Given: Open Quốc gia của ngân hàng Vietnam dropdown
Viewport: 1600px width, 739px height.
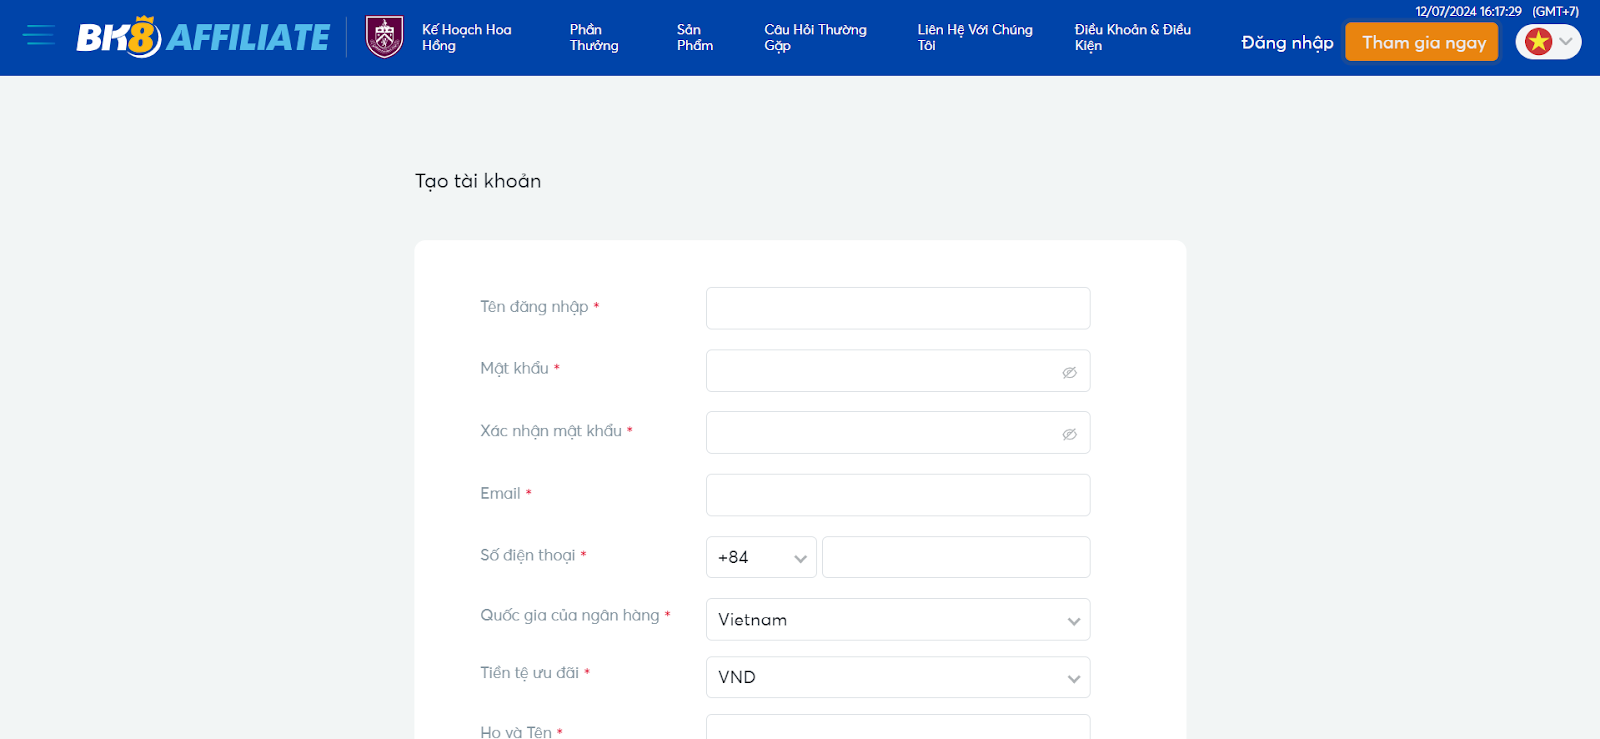Looking at the screenshot, I should 898,619.
